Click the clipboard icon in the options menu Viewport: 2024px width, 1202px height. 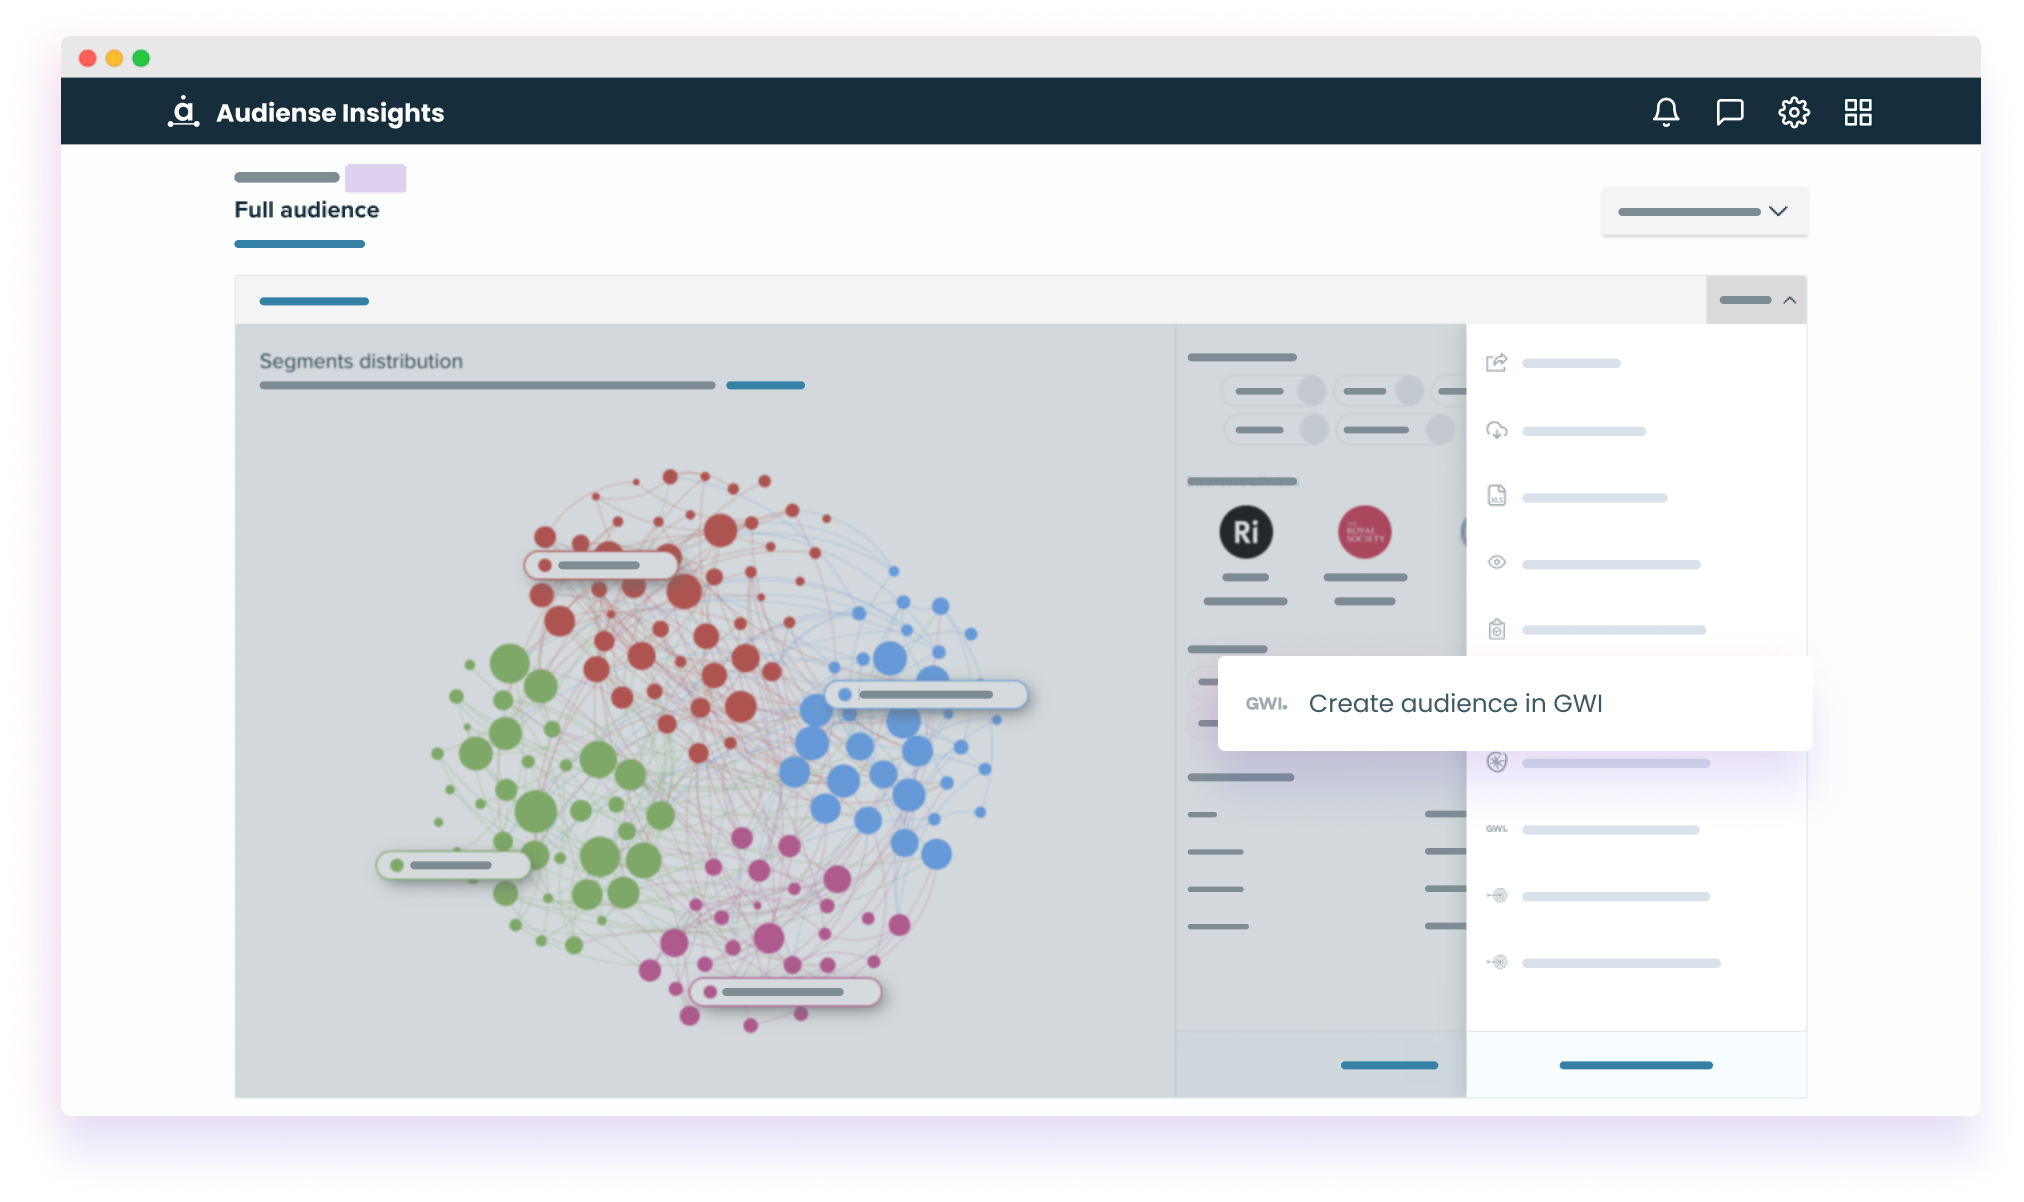(x=1496, y=630)
